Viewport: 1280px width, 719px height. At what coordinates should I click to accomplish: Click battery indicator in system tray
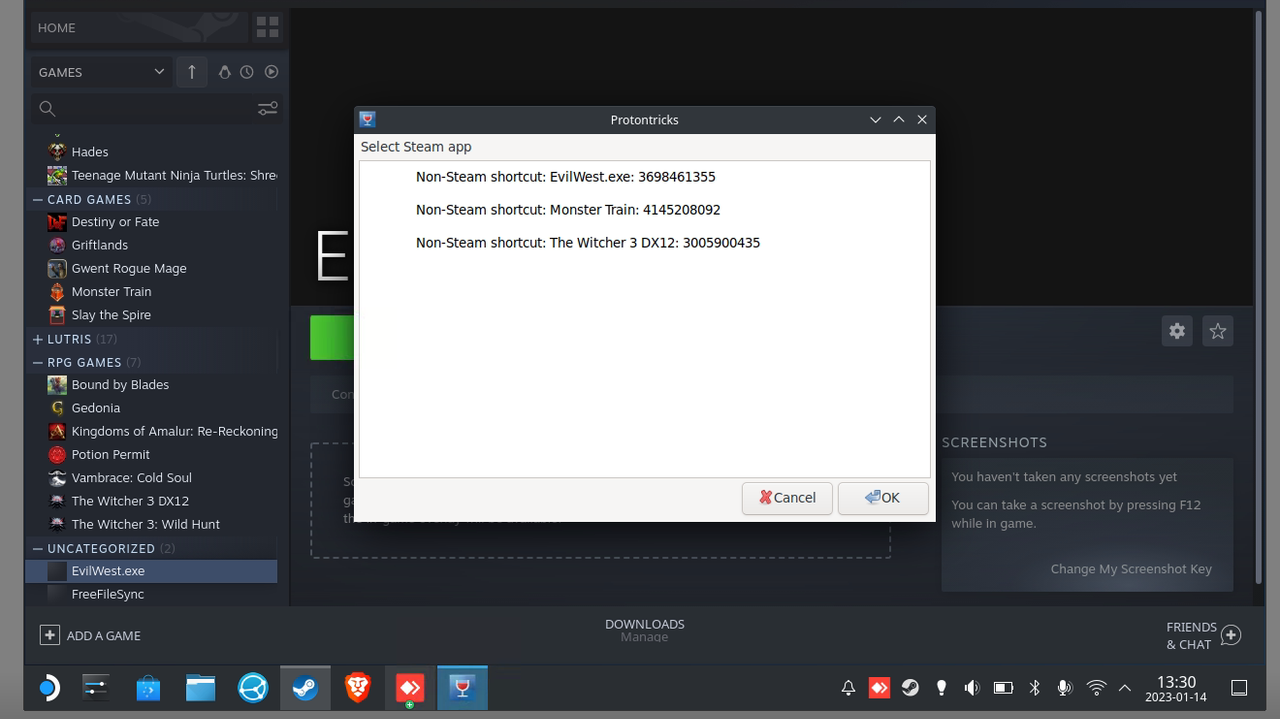1003,688
